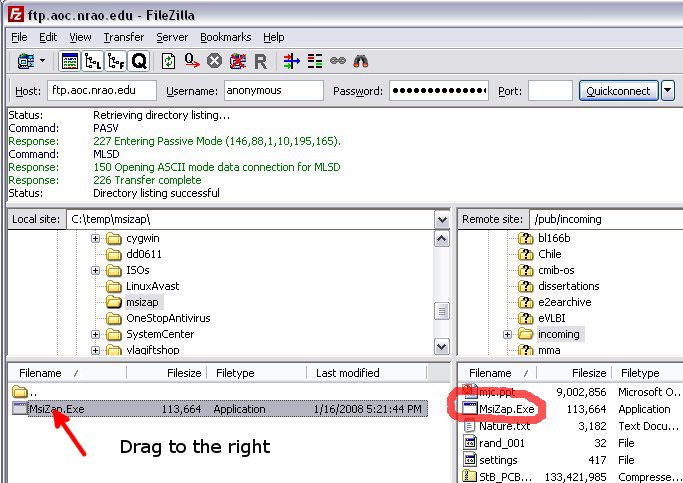
Task: Open the Bookmarks menu
Action: click(226, 37)
